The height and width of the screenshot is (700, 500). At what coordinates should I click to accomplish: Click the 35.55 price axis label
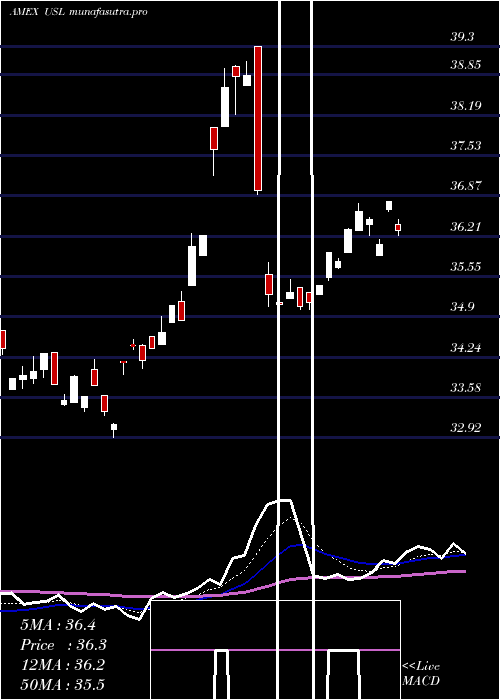point(466,267)
